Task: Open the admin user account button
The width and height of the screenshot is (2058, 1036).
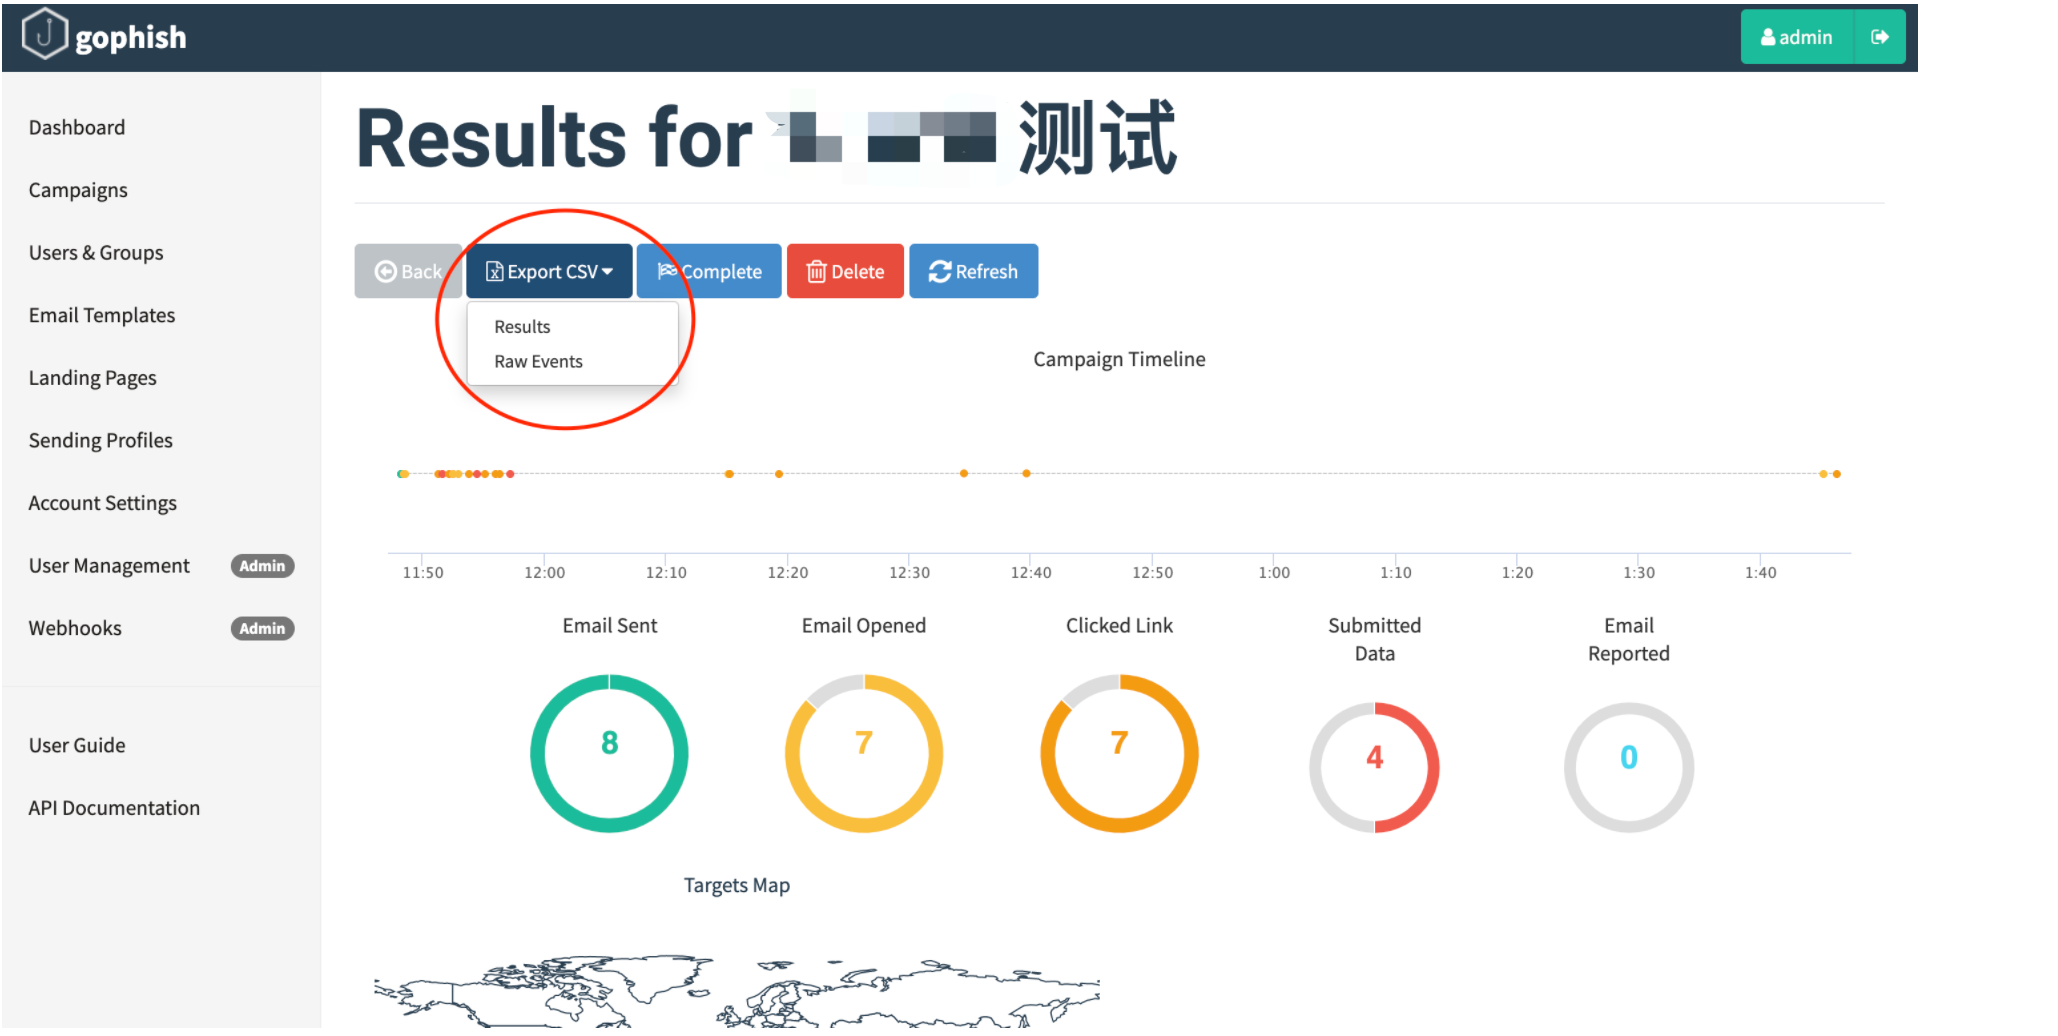Action: (x=1796, y=37)
